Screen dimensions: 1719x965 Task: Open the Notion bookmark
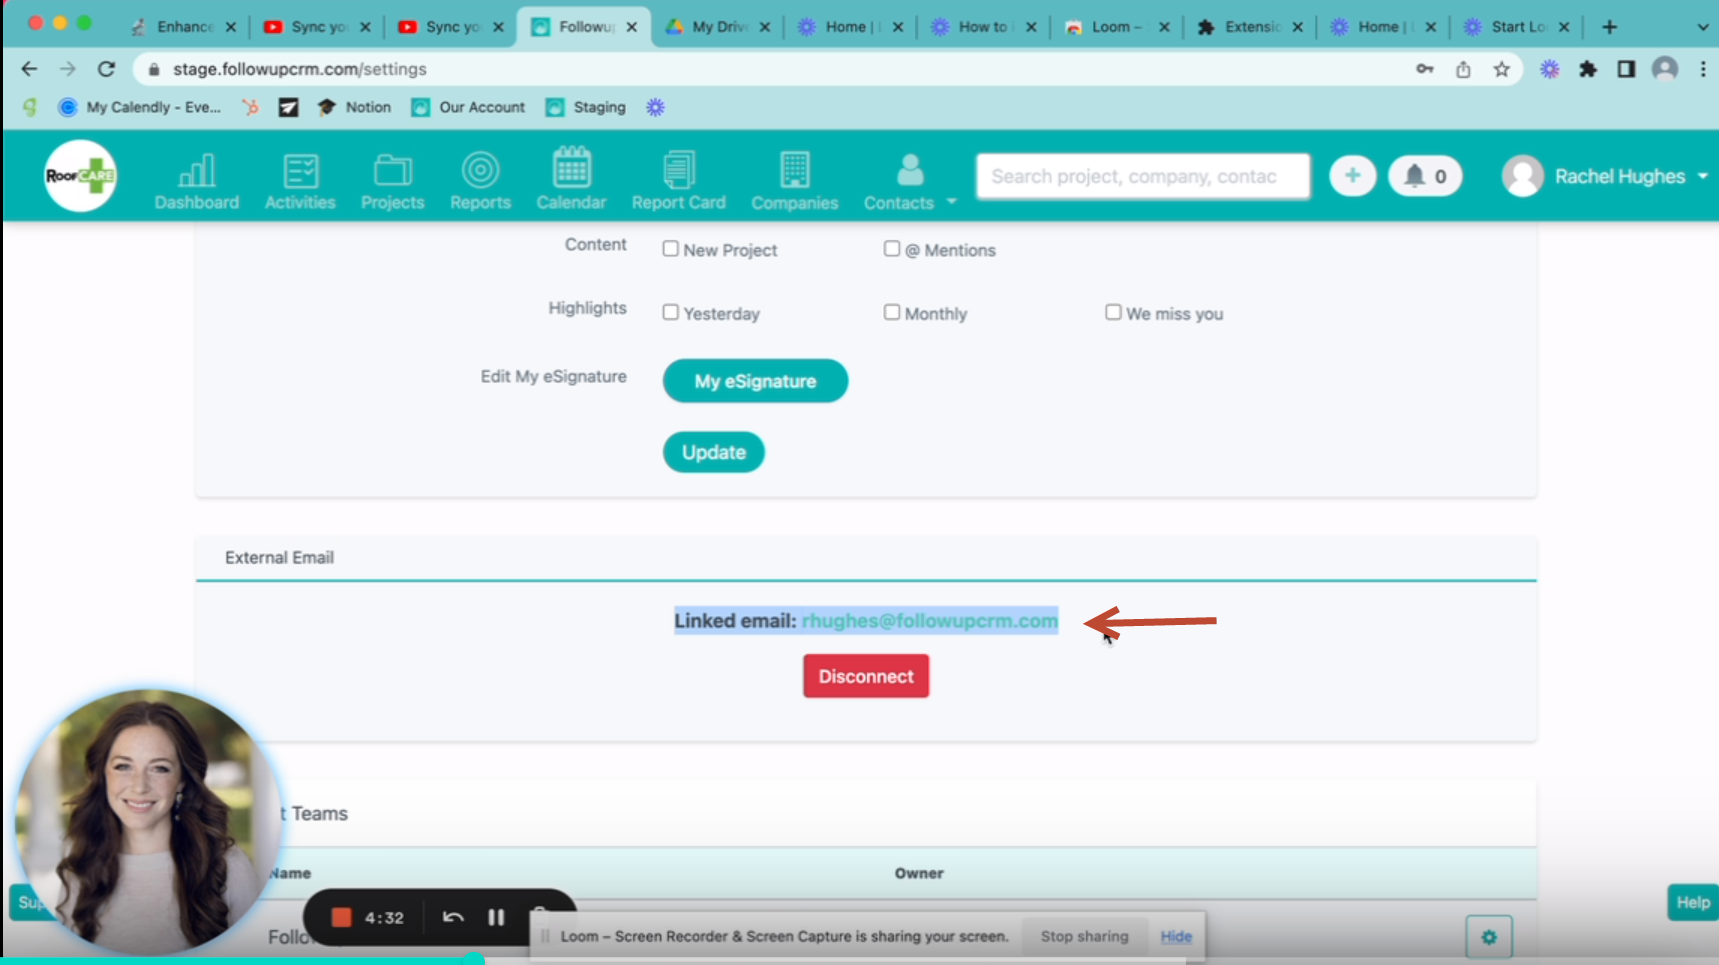click(x=355, y=107)
